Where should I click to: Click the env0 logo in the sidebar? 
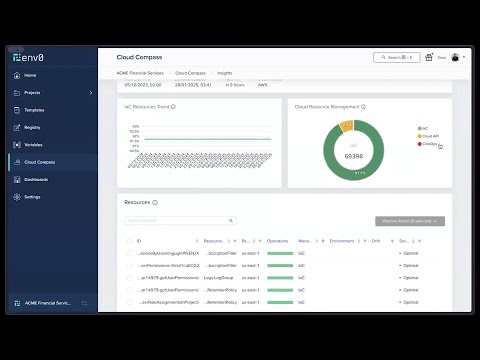pos(28,57)
